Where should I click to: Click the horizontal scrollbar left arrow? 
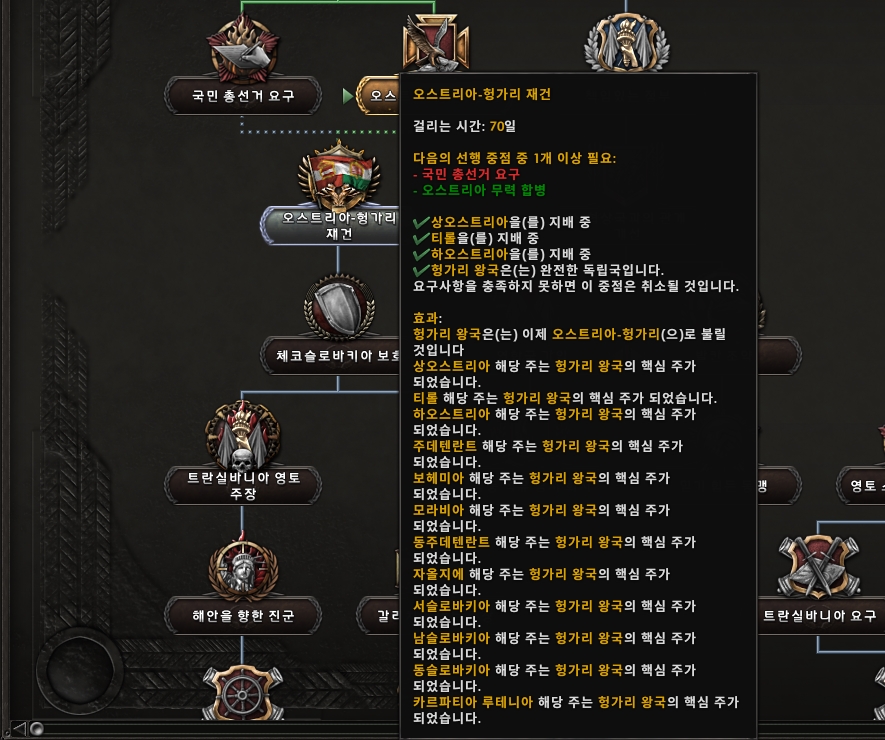coord(19,728)
